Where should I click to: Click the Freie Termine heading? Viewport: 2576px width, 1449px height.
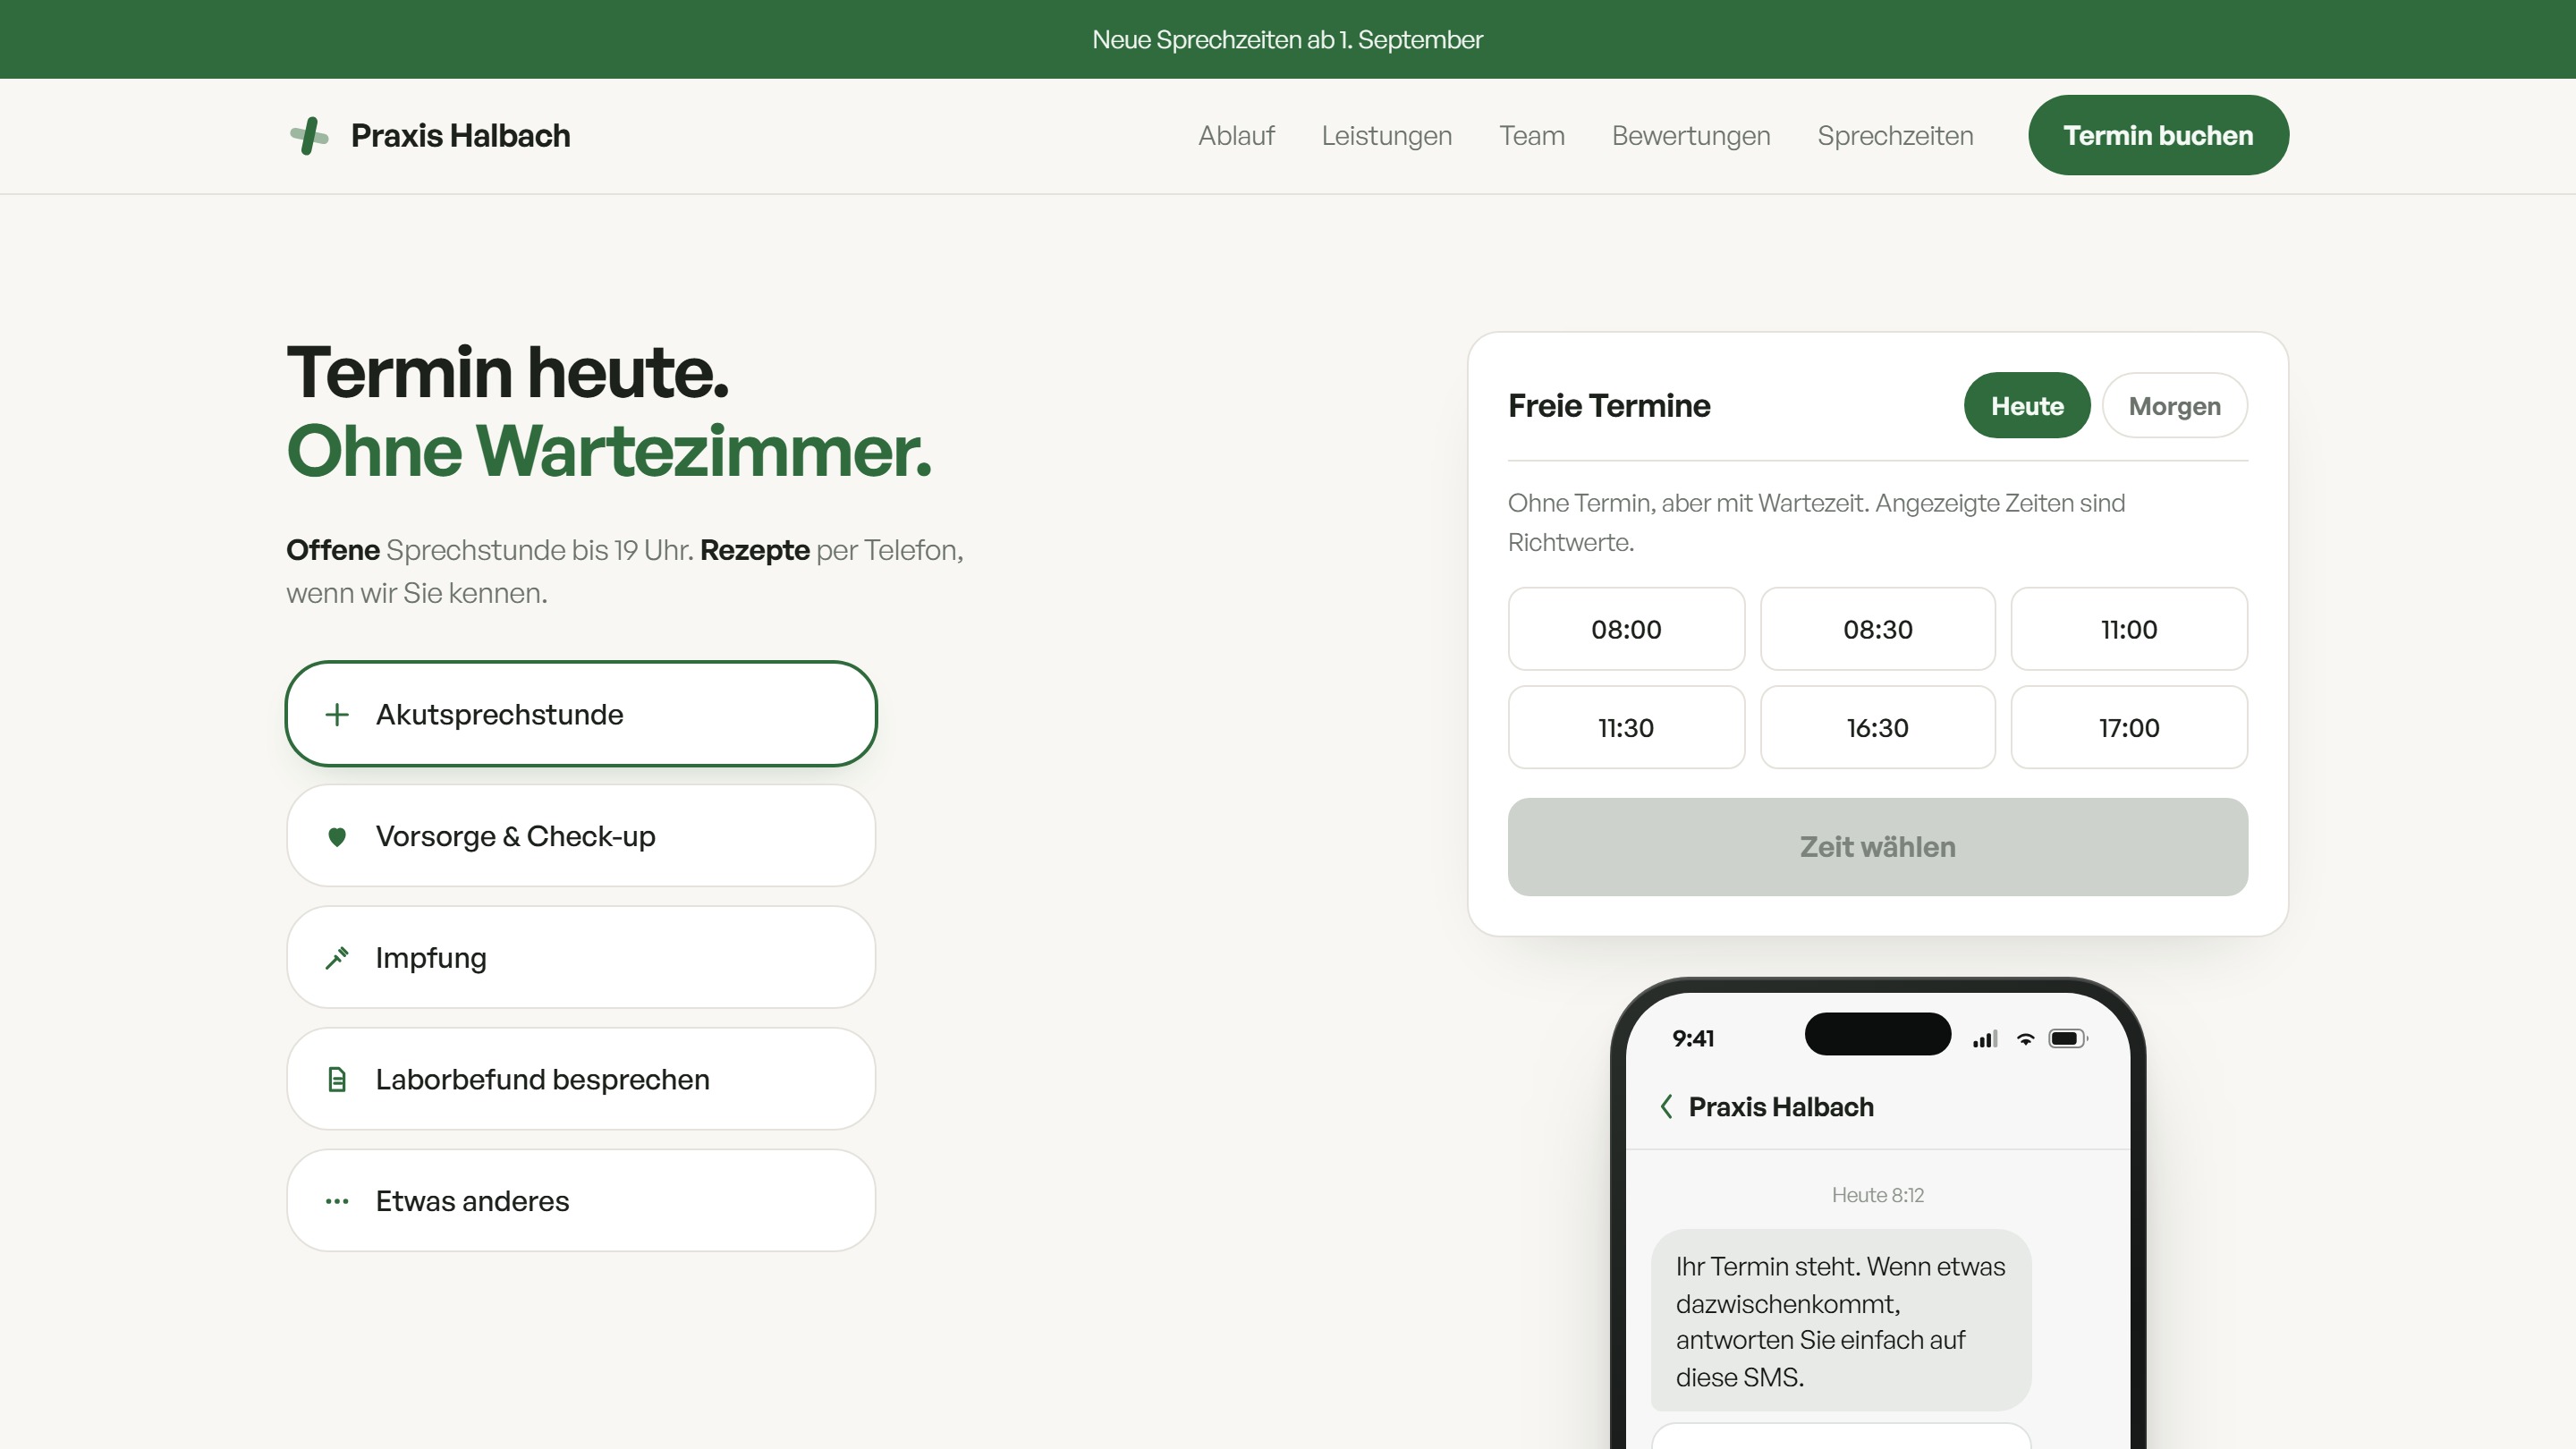click(1609, 405)
